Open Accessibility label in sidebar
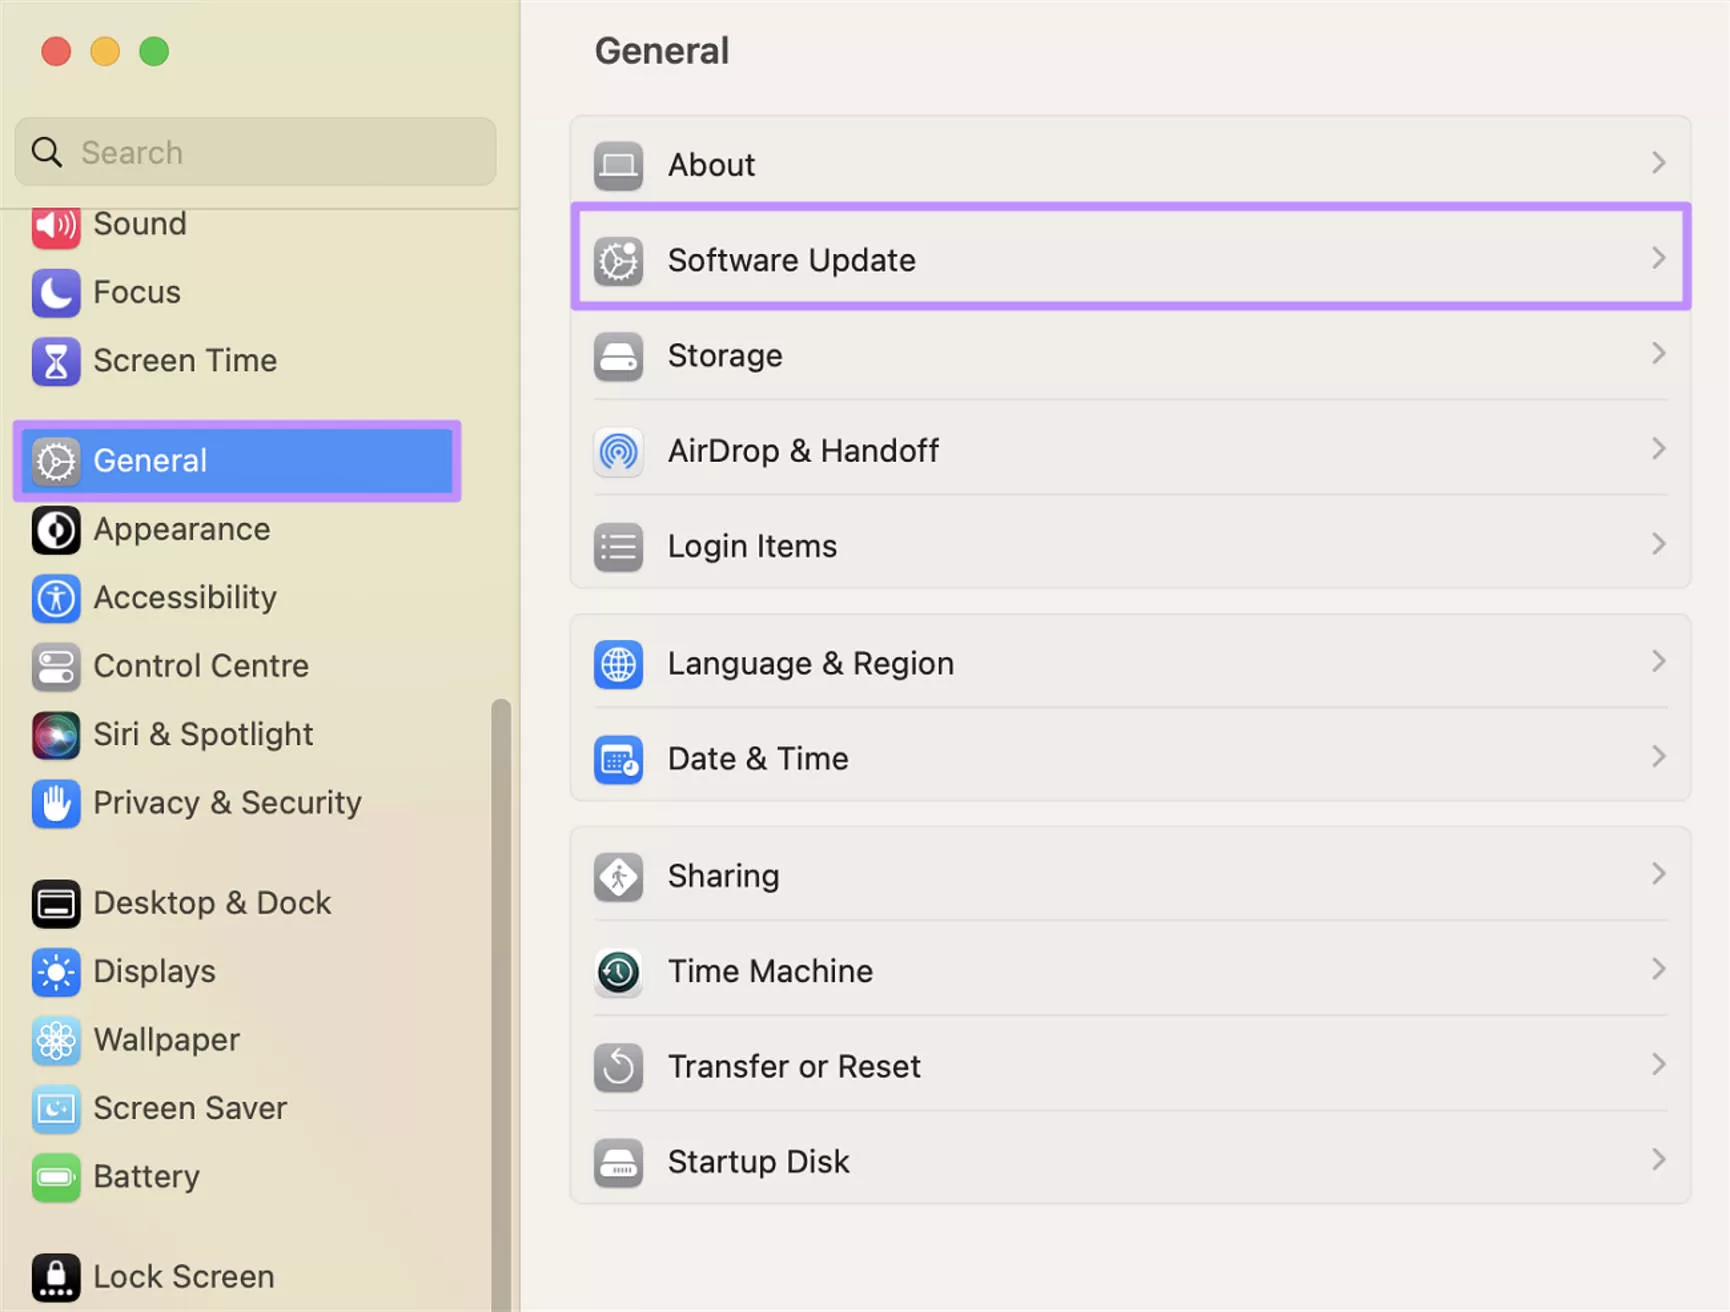Viewport: 1730px width, 1312px height. click(185, 598)
